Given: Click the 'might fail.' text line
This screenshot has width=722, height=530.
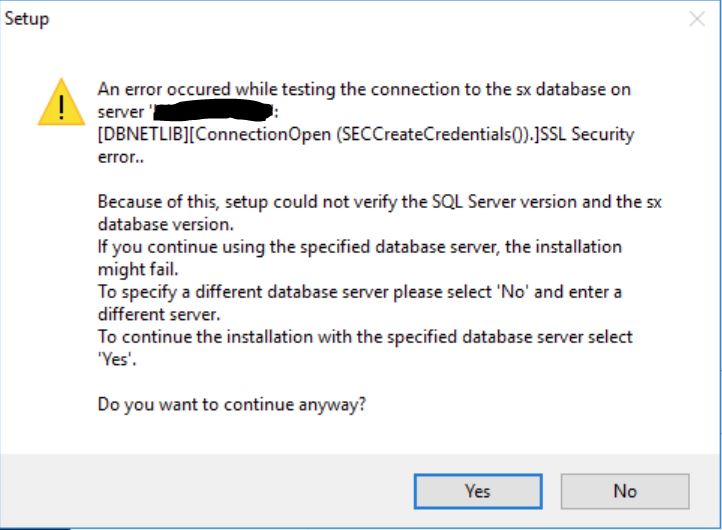Looking at the screenshot, I should click(x=140, y=269).
